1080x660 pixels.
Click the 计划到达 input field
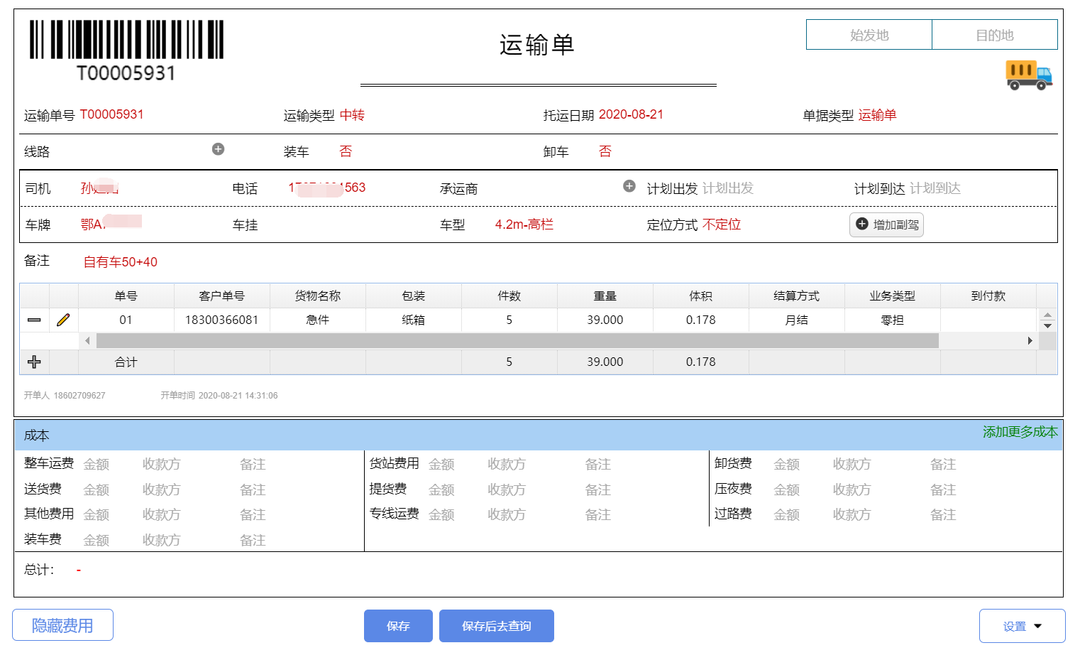click(x=935, y=188)
